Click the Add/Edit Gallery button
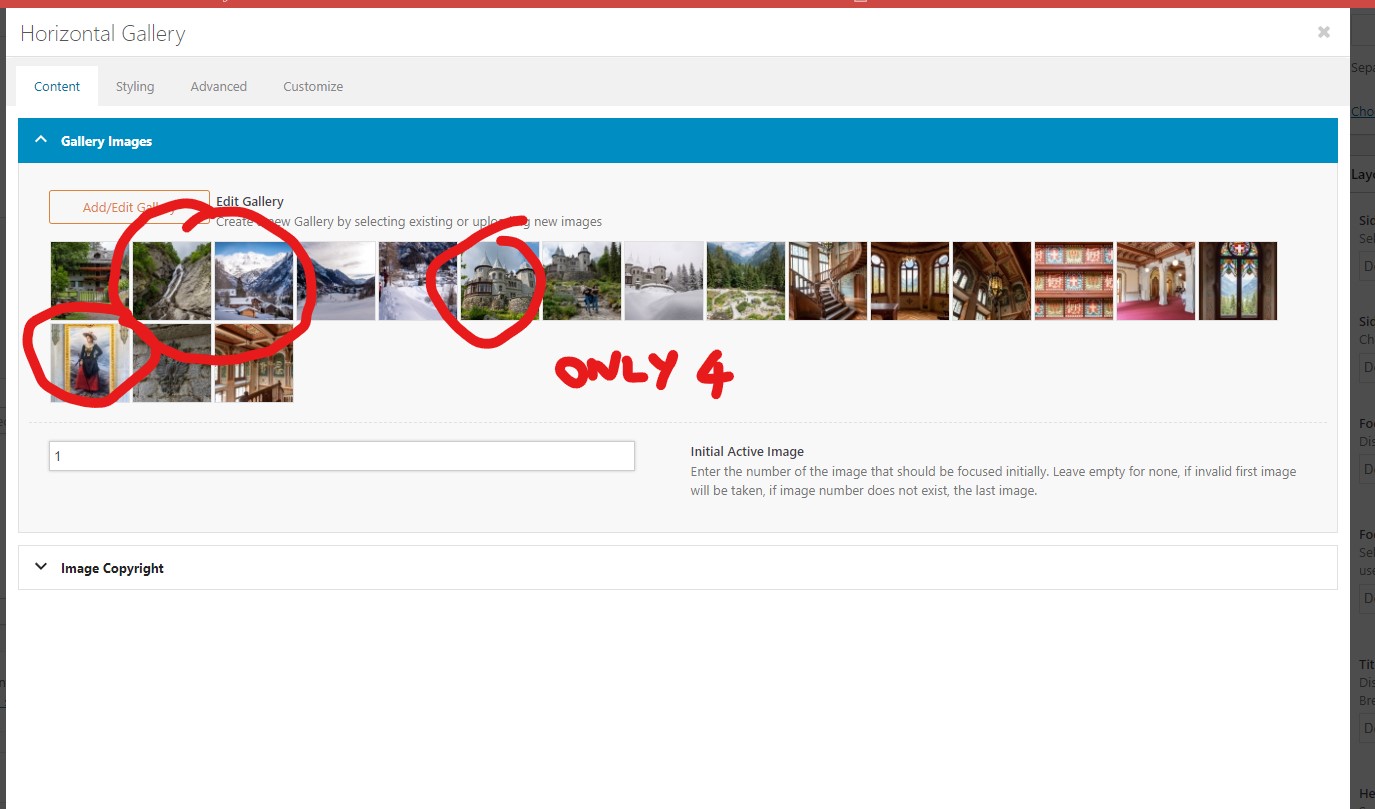 129,207
